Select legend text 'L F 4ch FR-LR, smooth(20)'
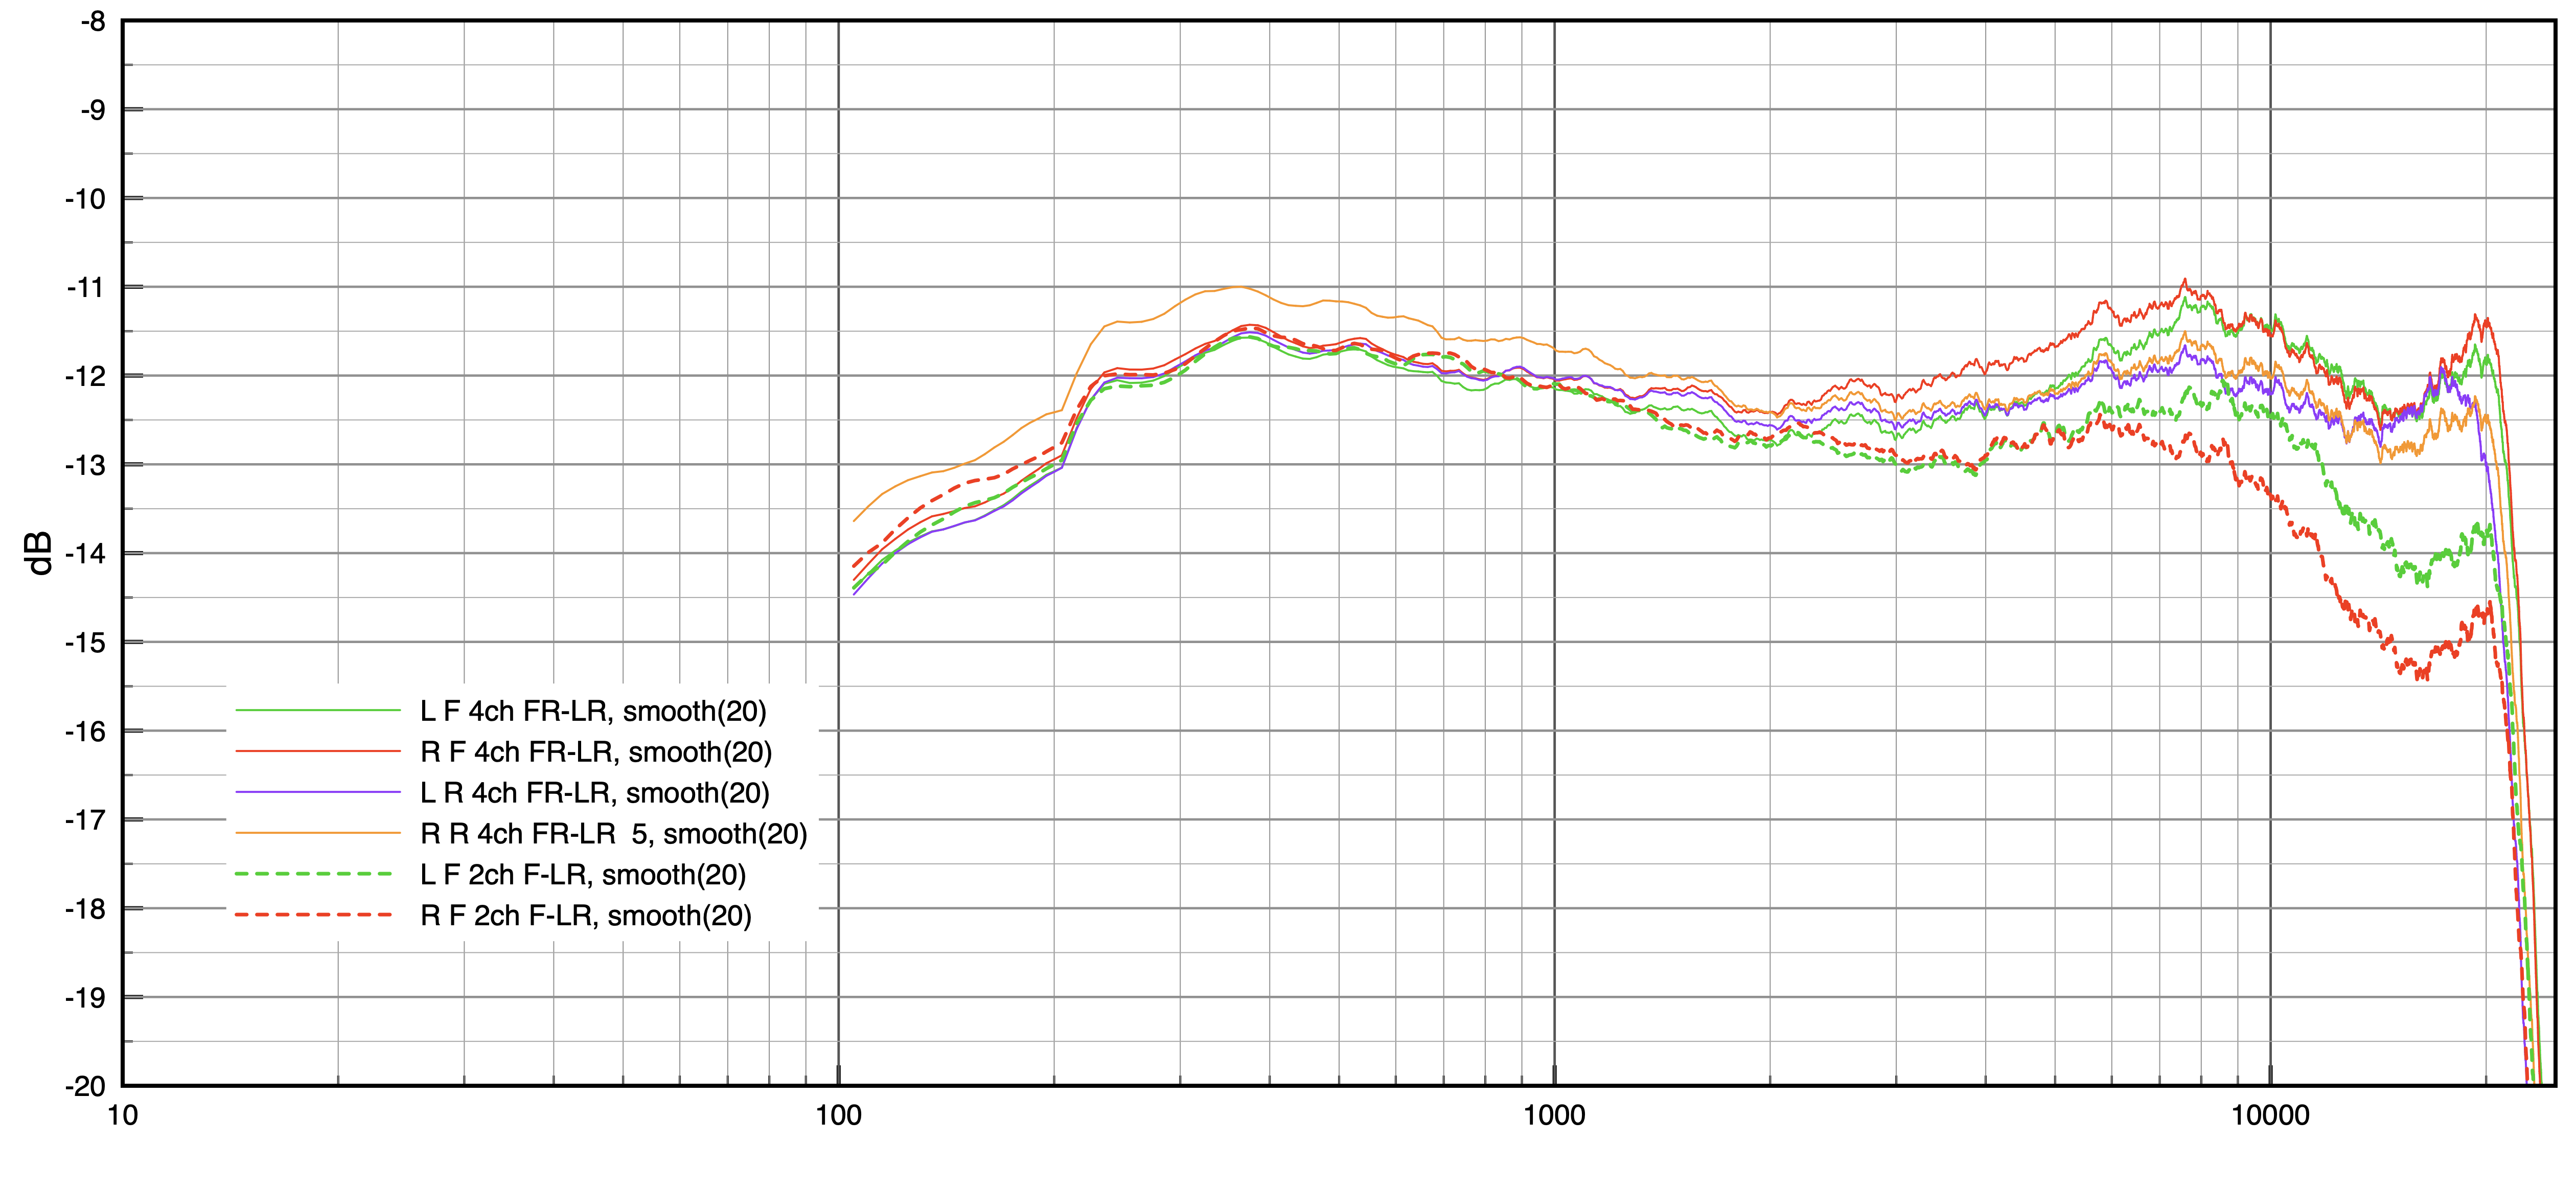This screenshot has height=1188, width=2576. click(x=593, y=711)
